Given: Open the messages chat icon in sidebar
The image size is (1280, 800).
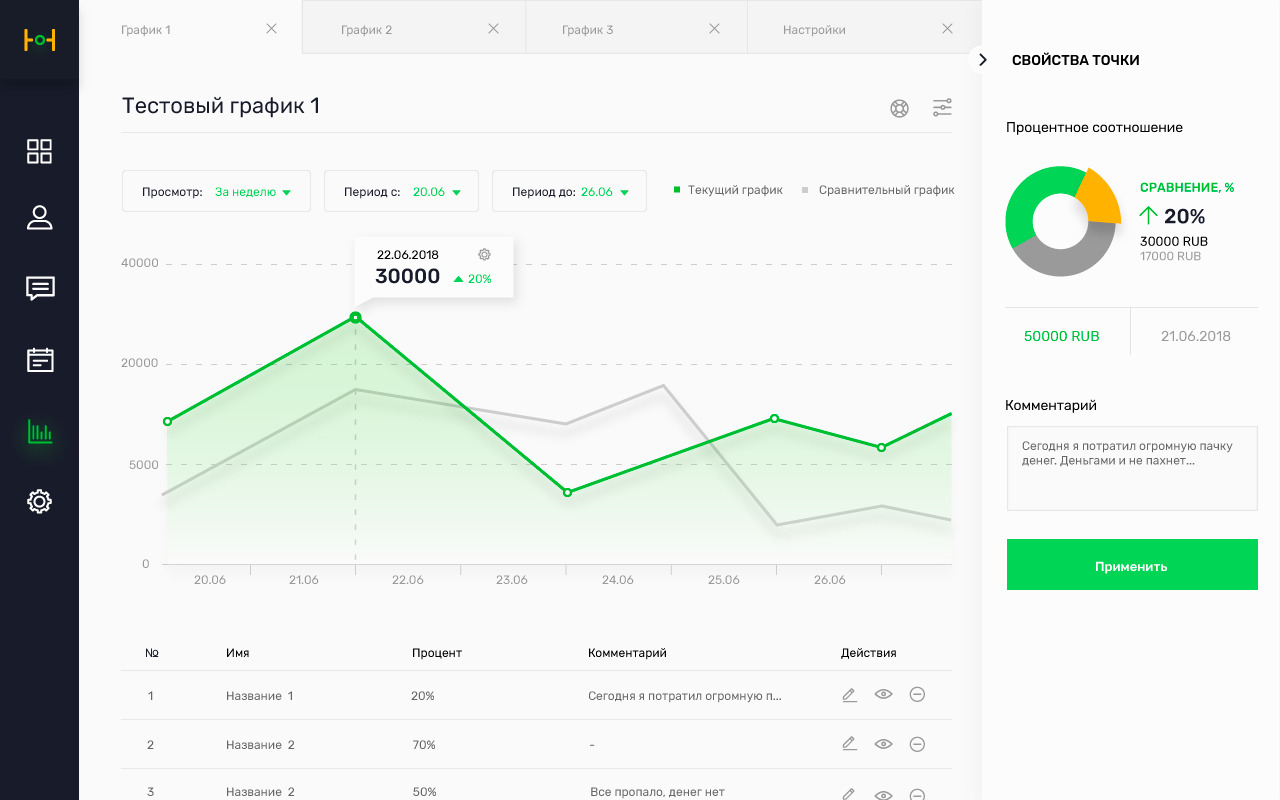Looking at the screenshot, I should pos(39,289).
